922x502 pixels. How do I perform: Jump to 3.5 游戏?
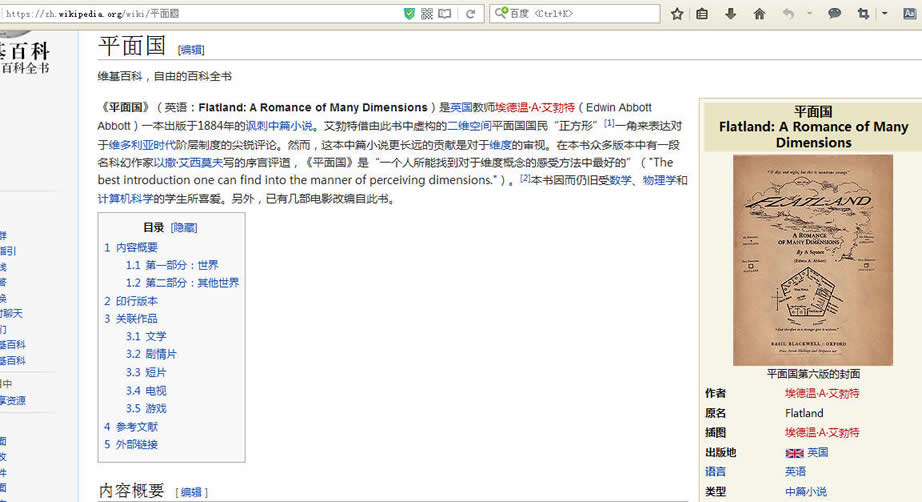point(146,408)
